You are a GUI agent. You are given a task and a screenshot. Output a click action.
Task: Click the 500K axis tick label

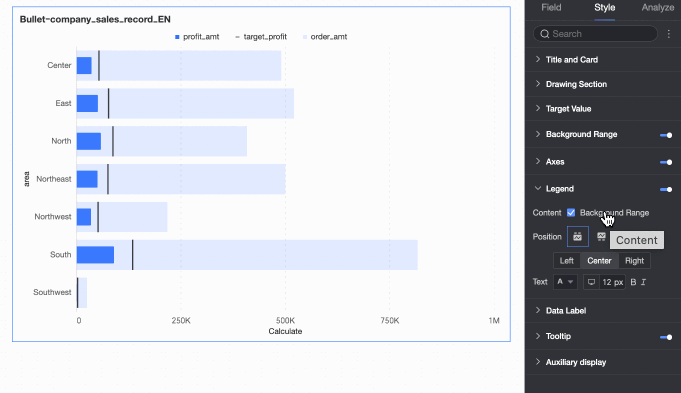(x=285, y=320)
